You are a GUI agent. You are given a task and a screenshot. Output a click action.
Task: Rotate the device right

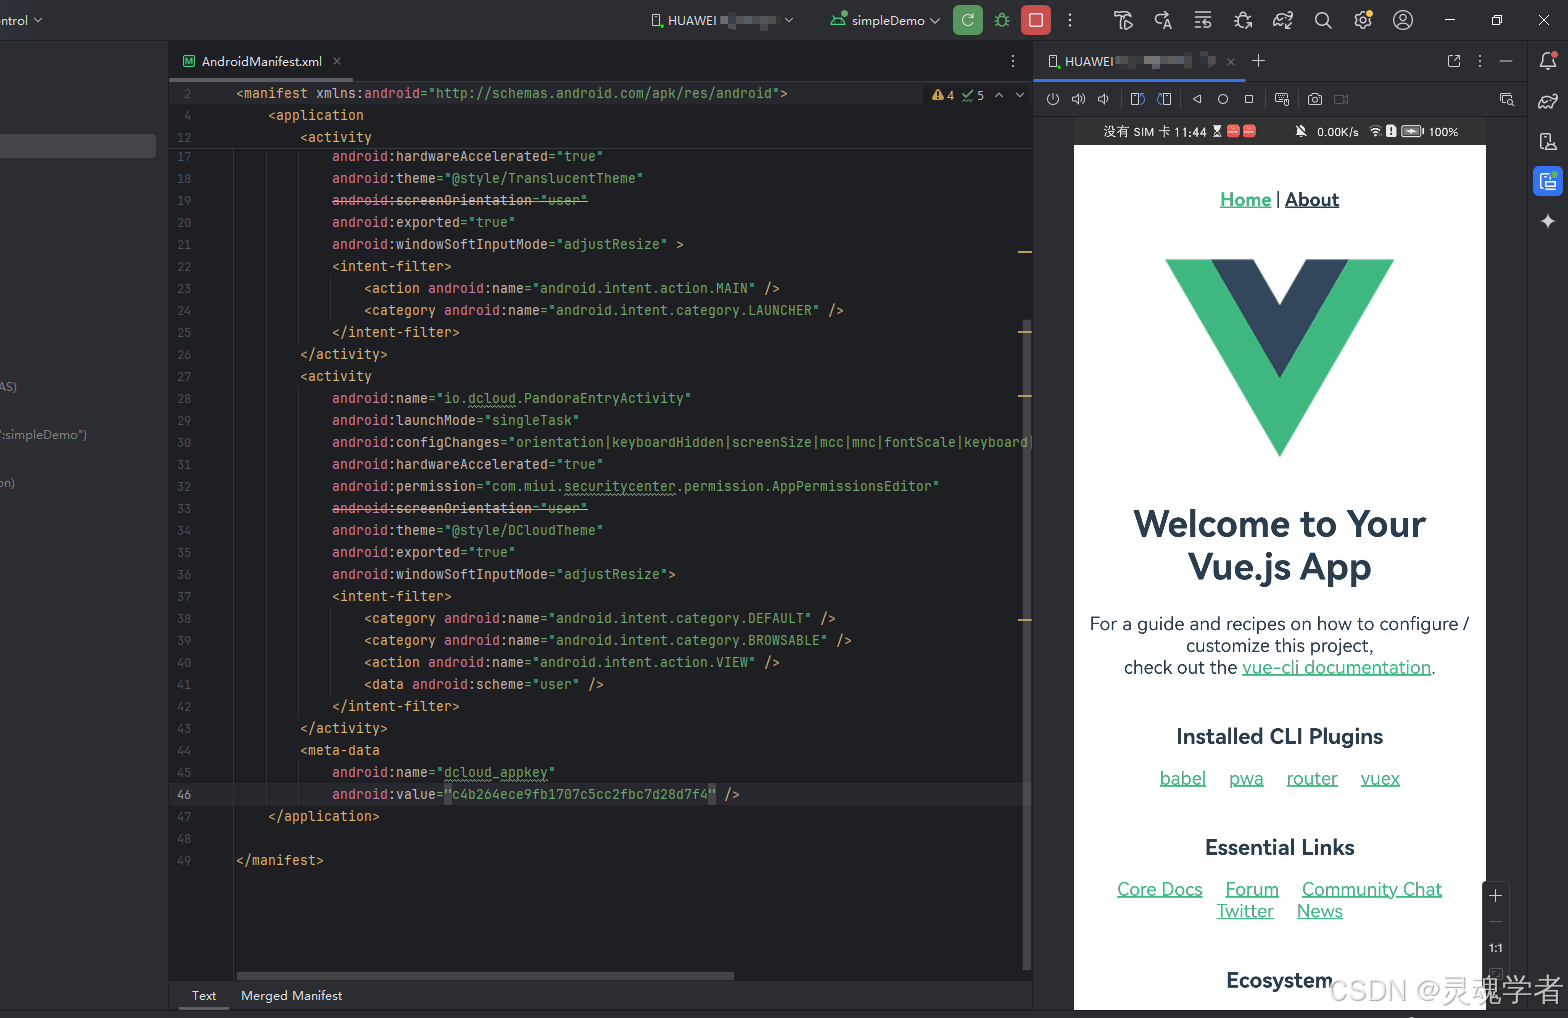coord(1164,99)
